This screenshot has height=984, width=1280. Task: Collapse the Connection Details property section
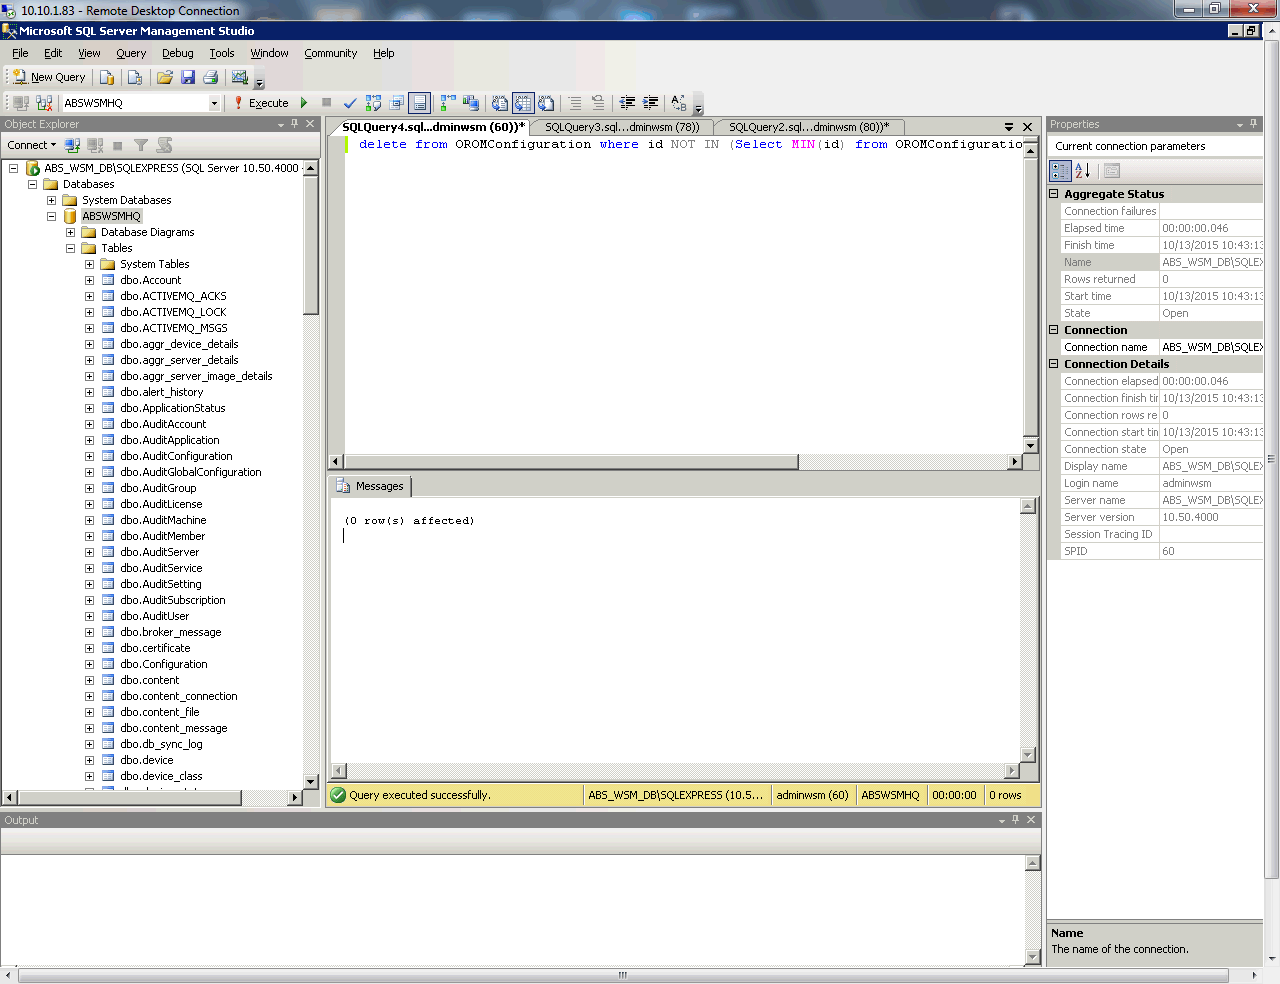tap(1054, 364)
